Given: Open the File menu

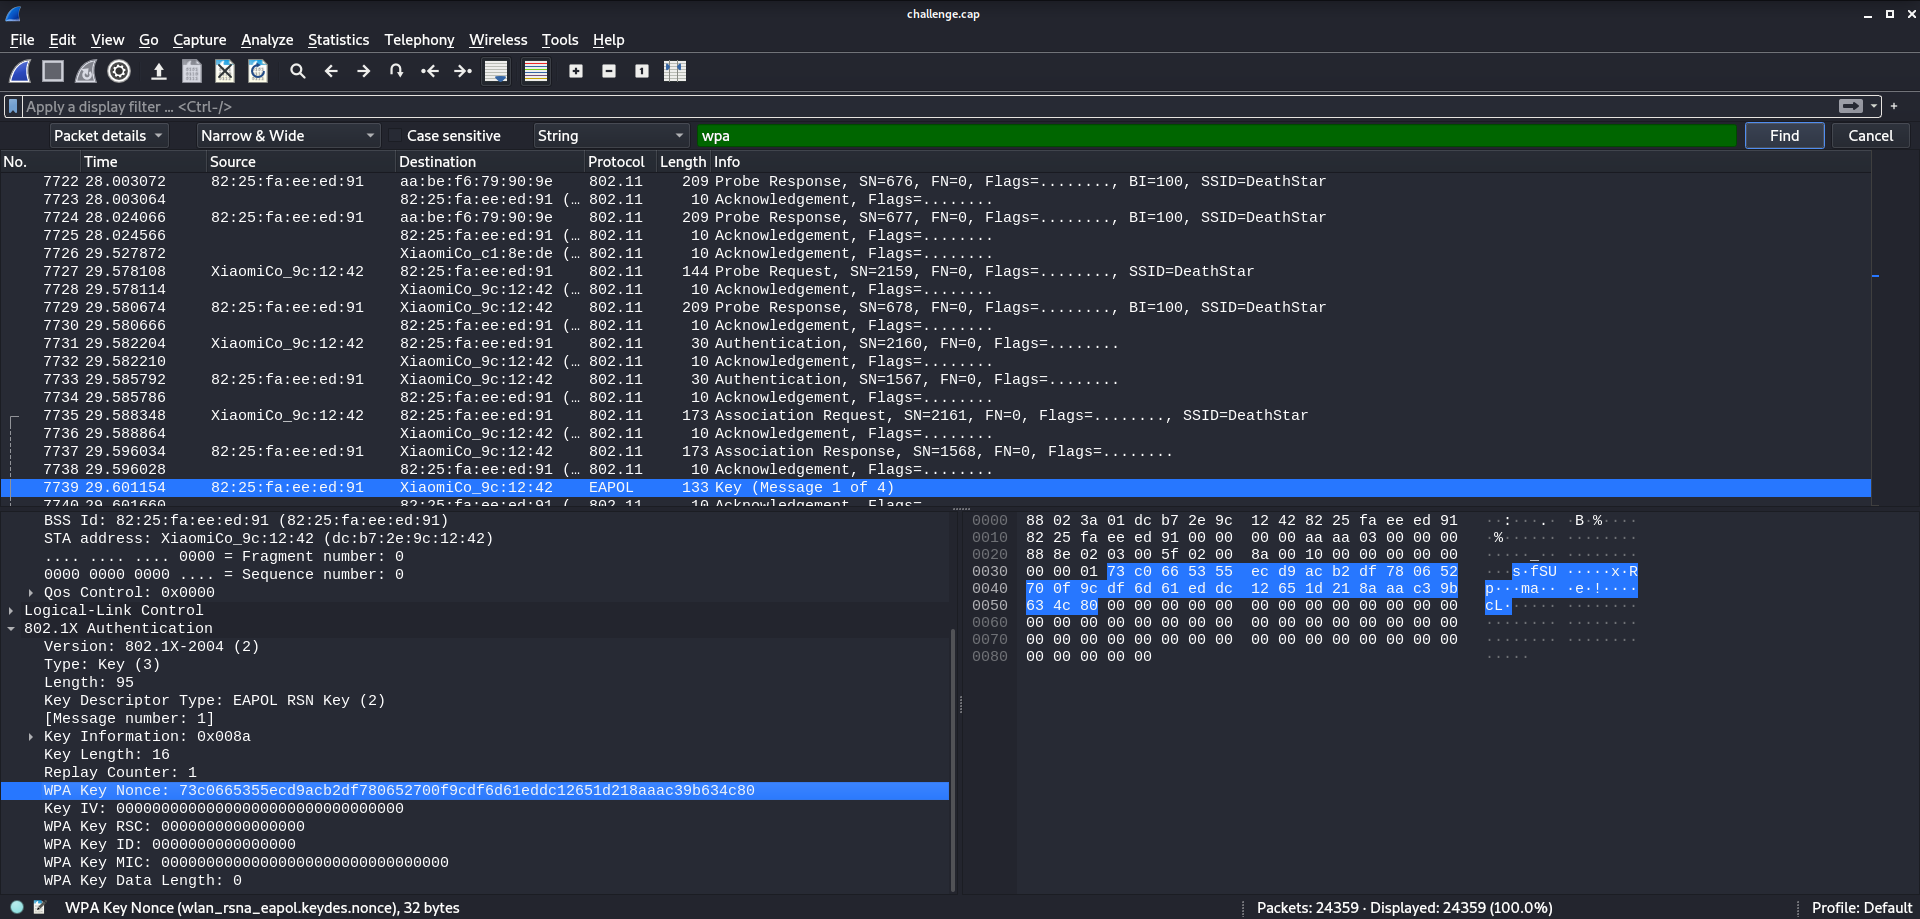Looking at the screenshot, I should point(22,40).
